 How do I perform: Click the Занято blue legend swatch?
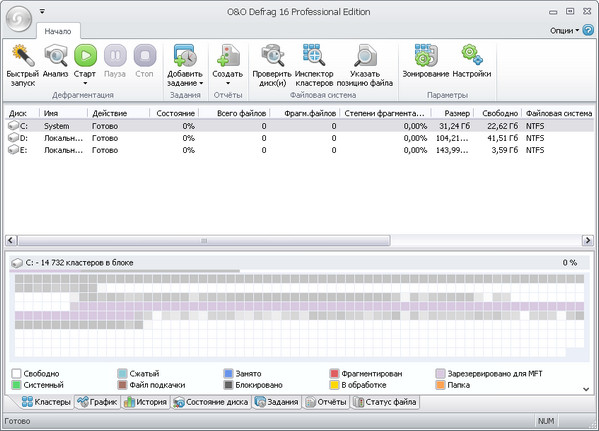click(228, 373)
